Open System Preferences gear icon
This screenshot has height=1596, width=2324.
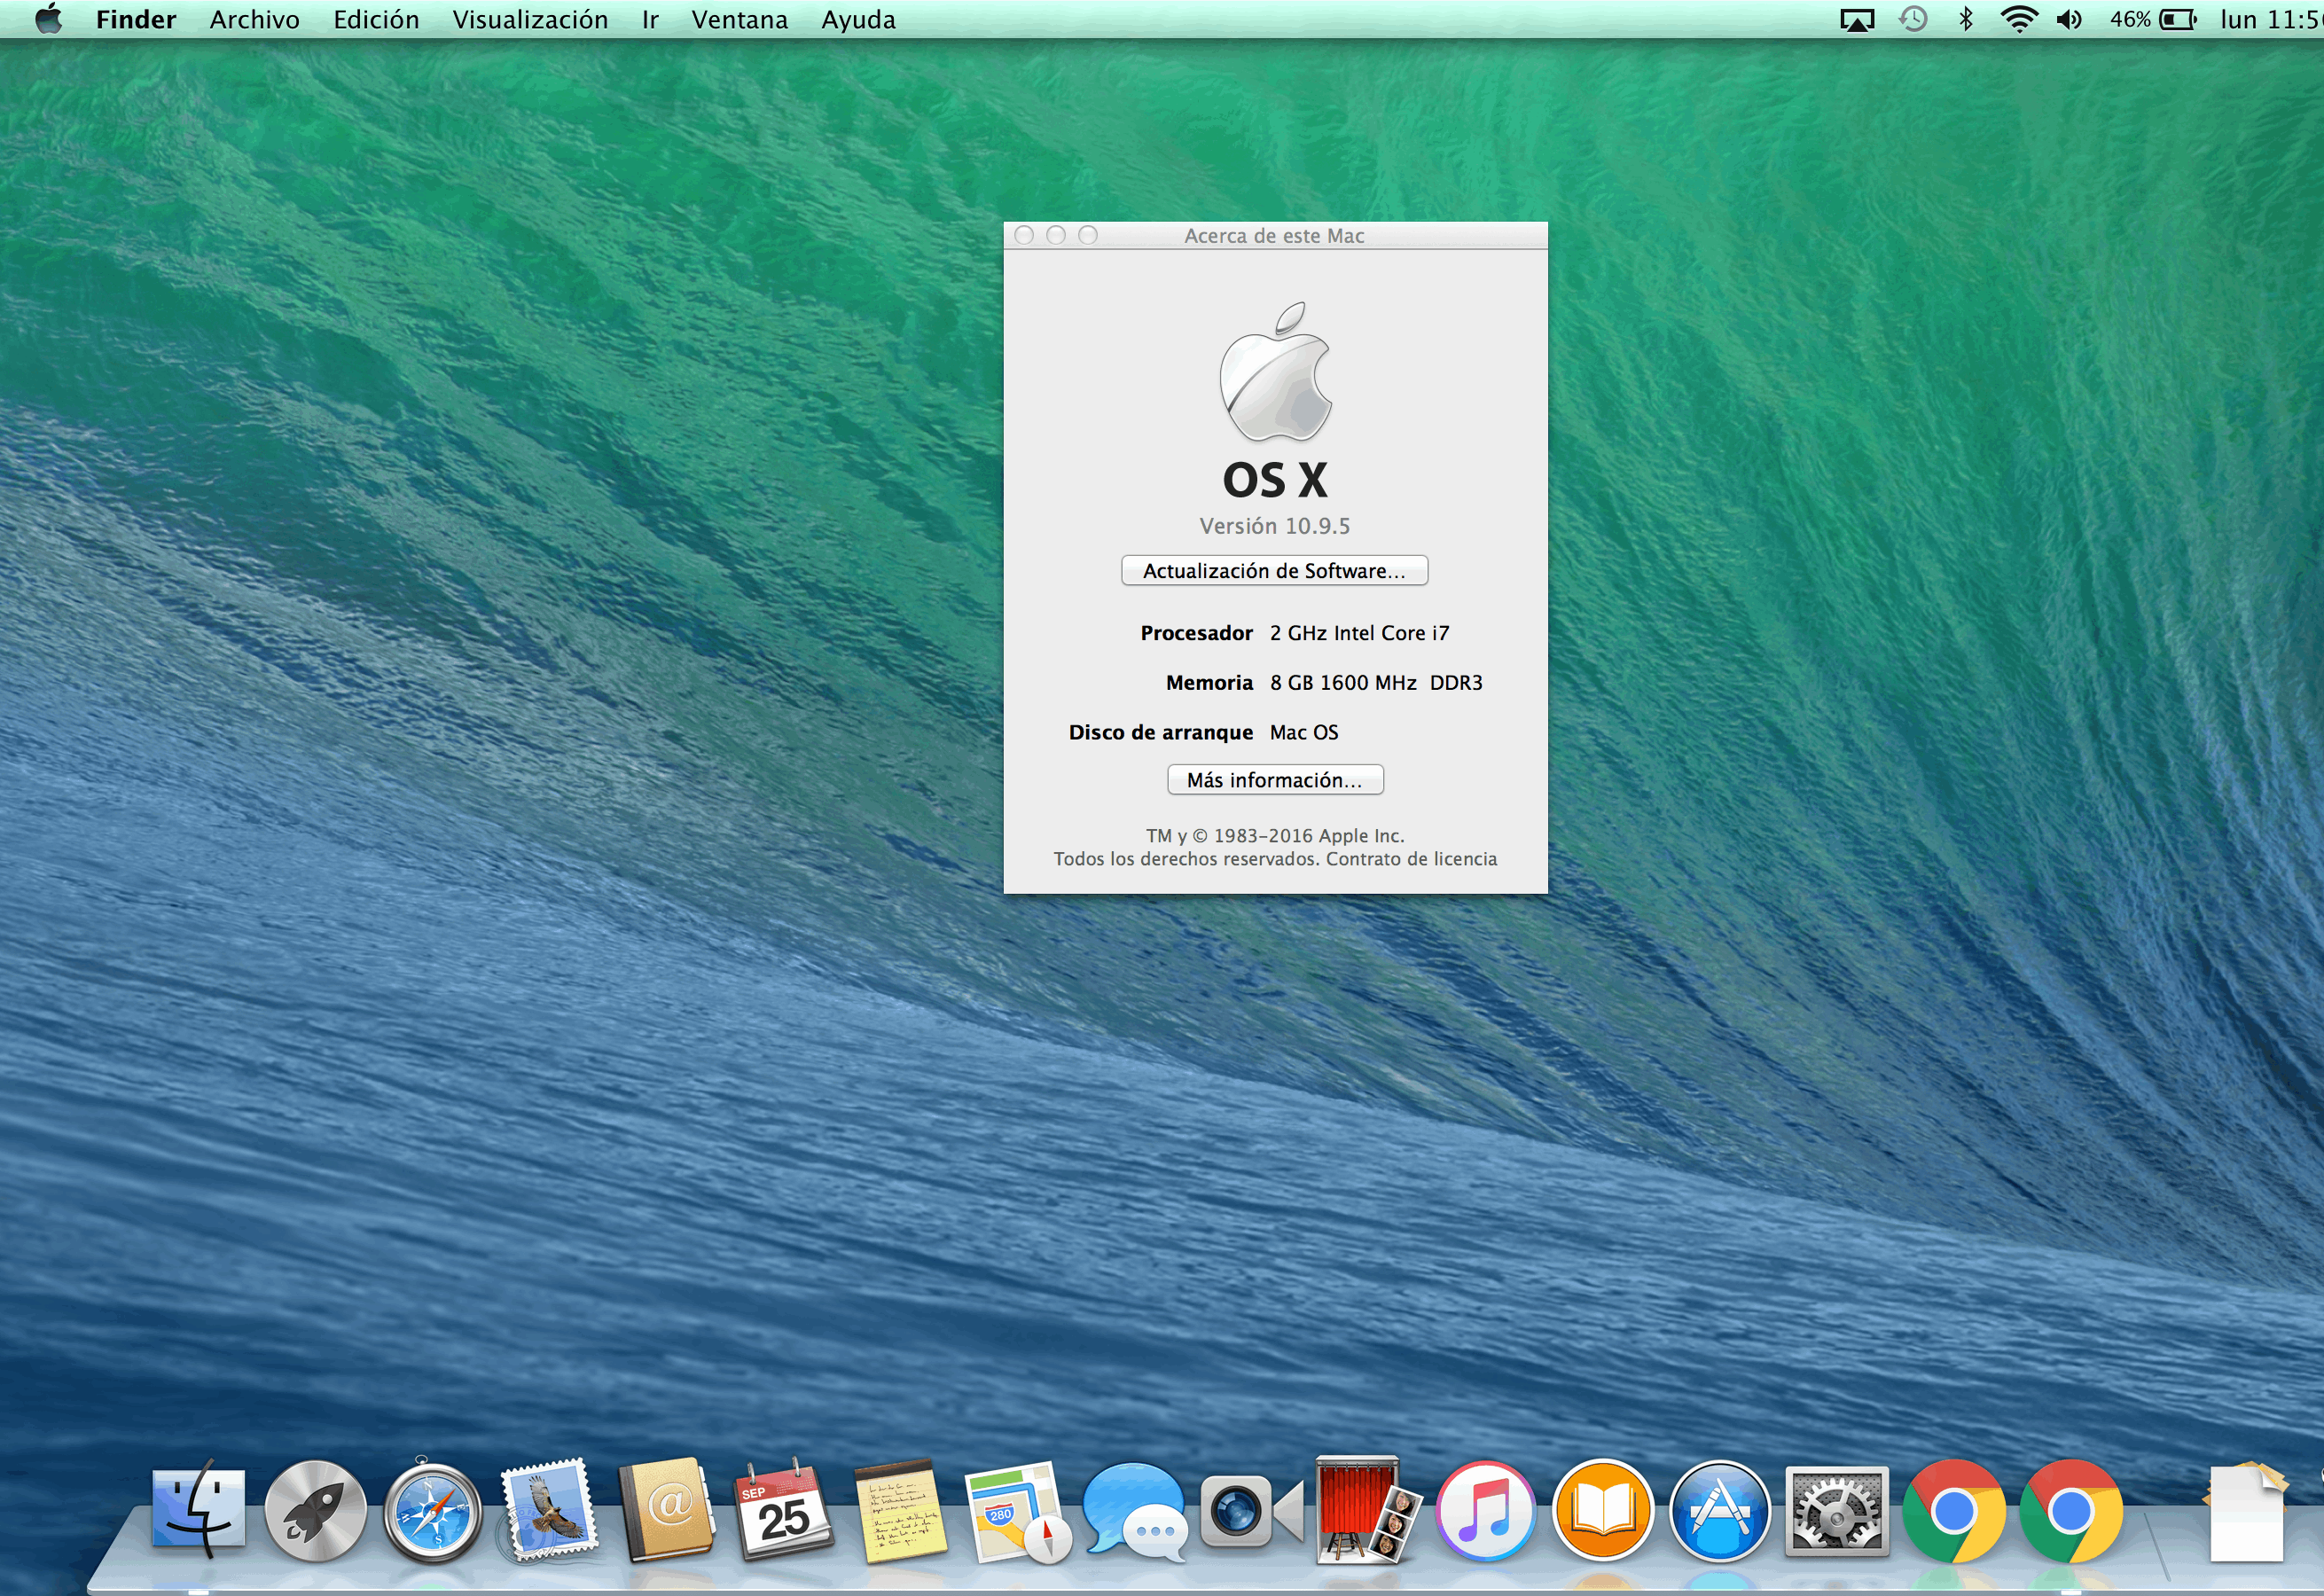point(1836,1511)
